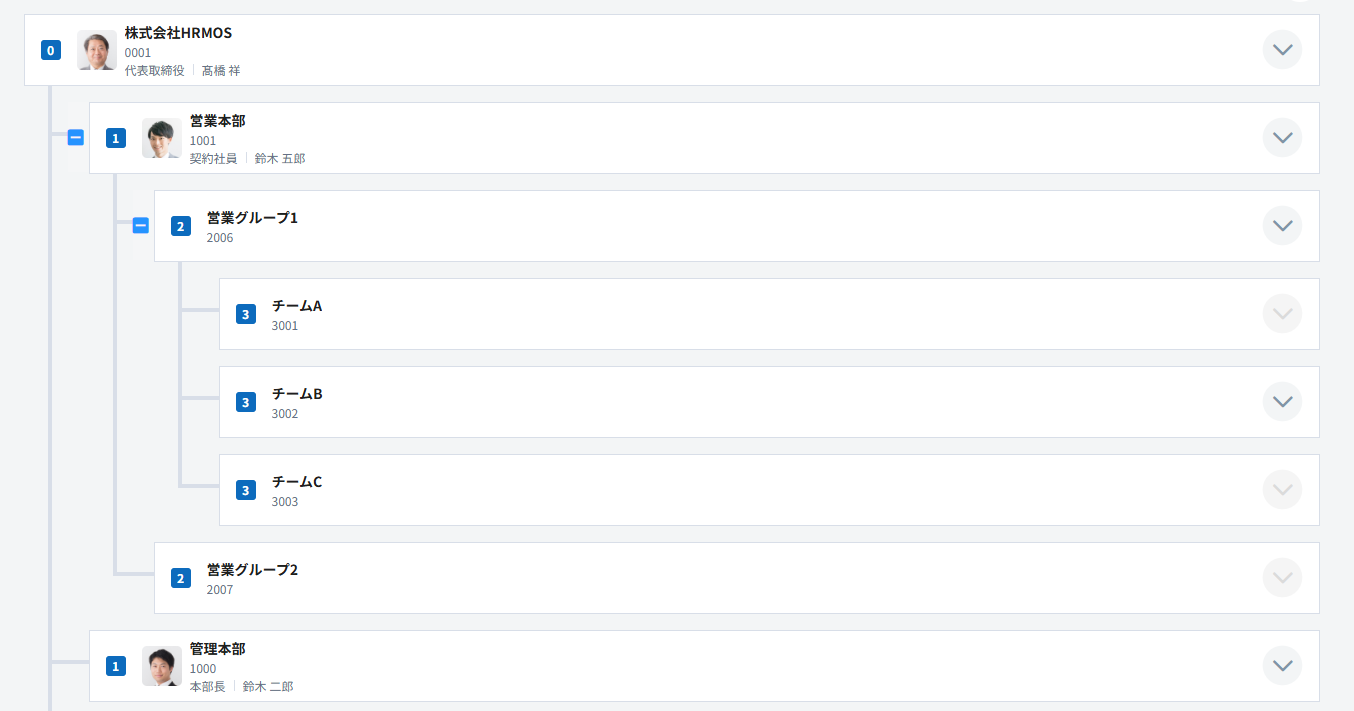Click the level 1 badge beside 営業本部
Image resolution: width=1354 pixels, height=711 pixels.
point(116,138)
